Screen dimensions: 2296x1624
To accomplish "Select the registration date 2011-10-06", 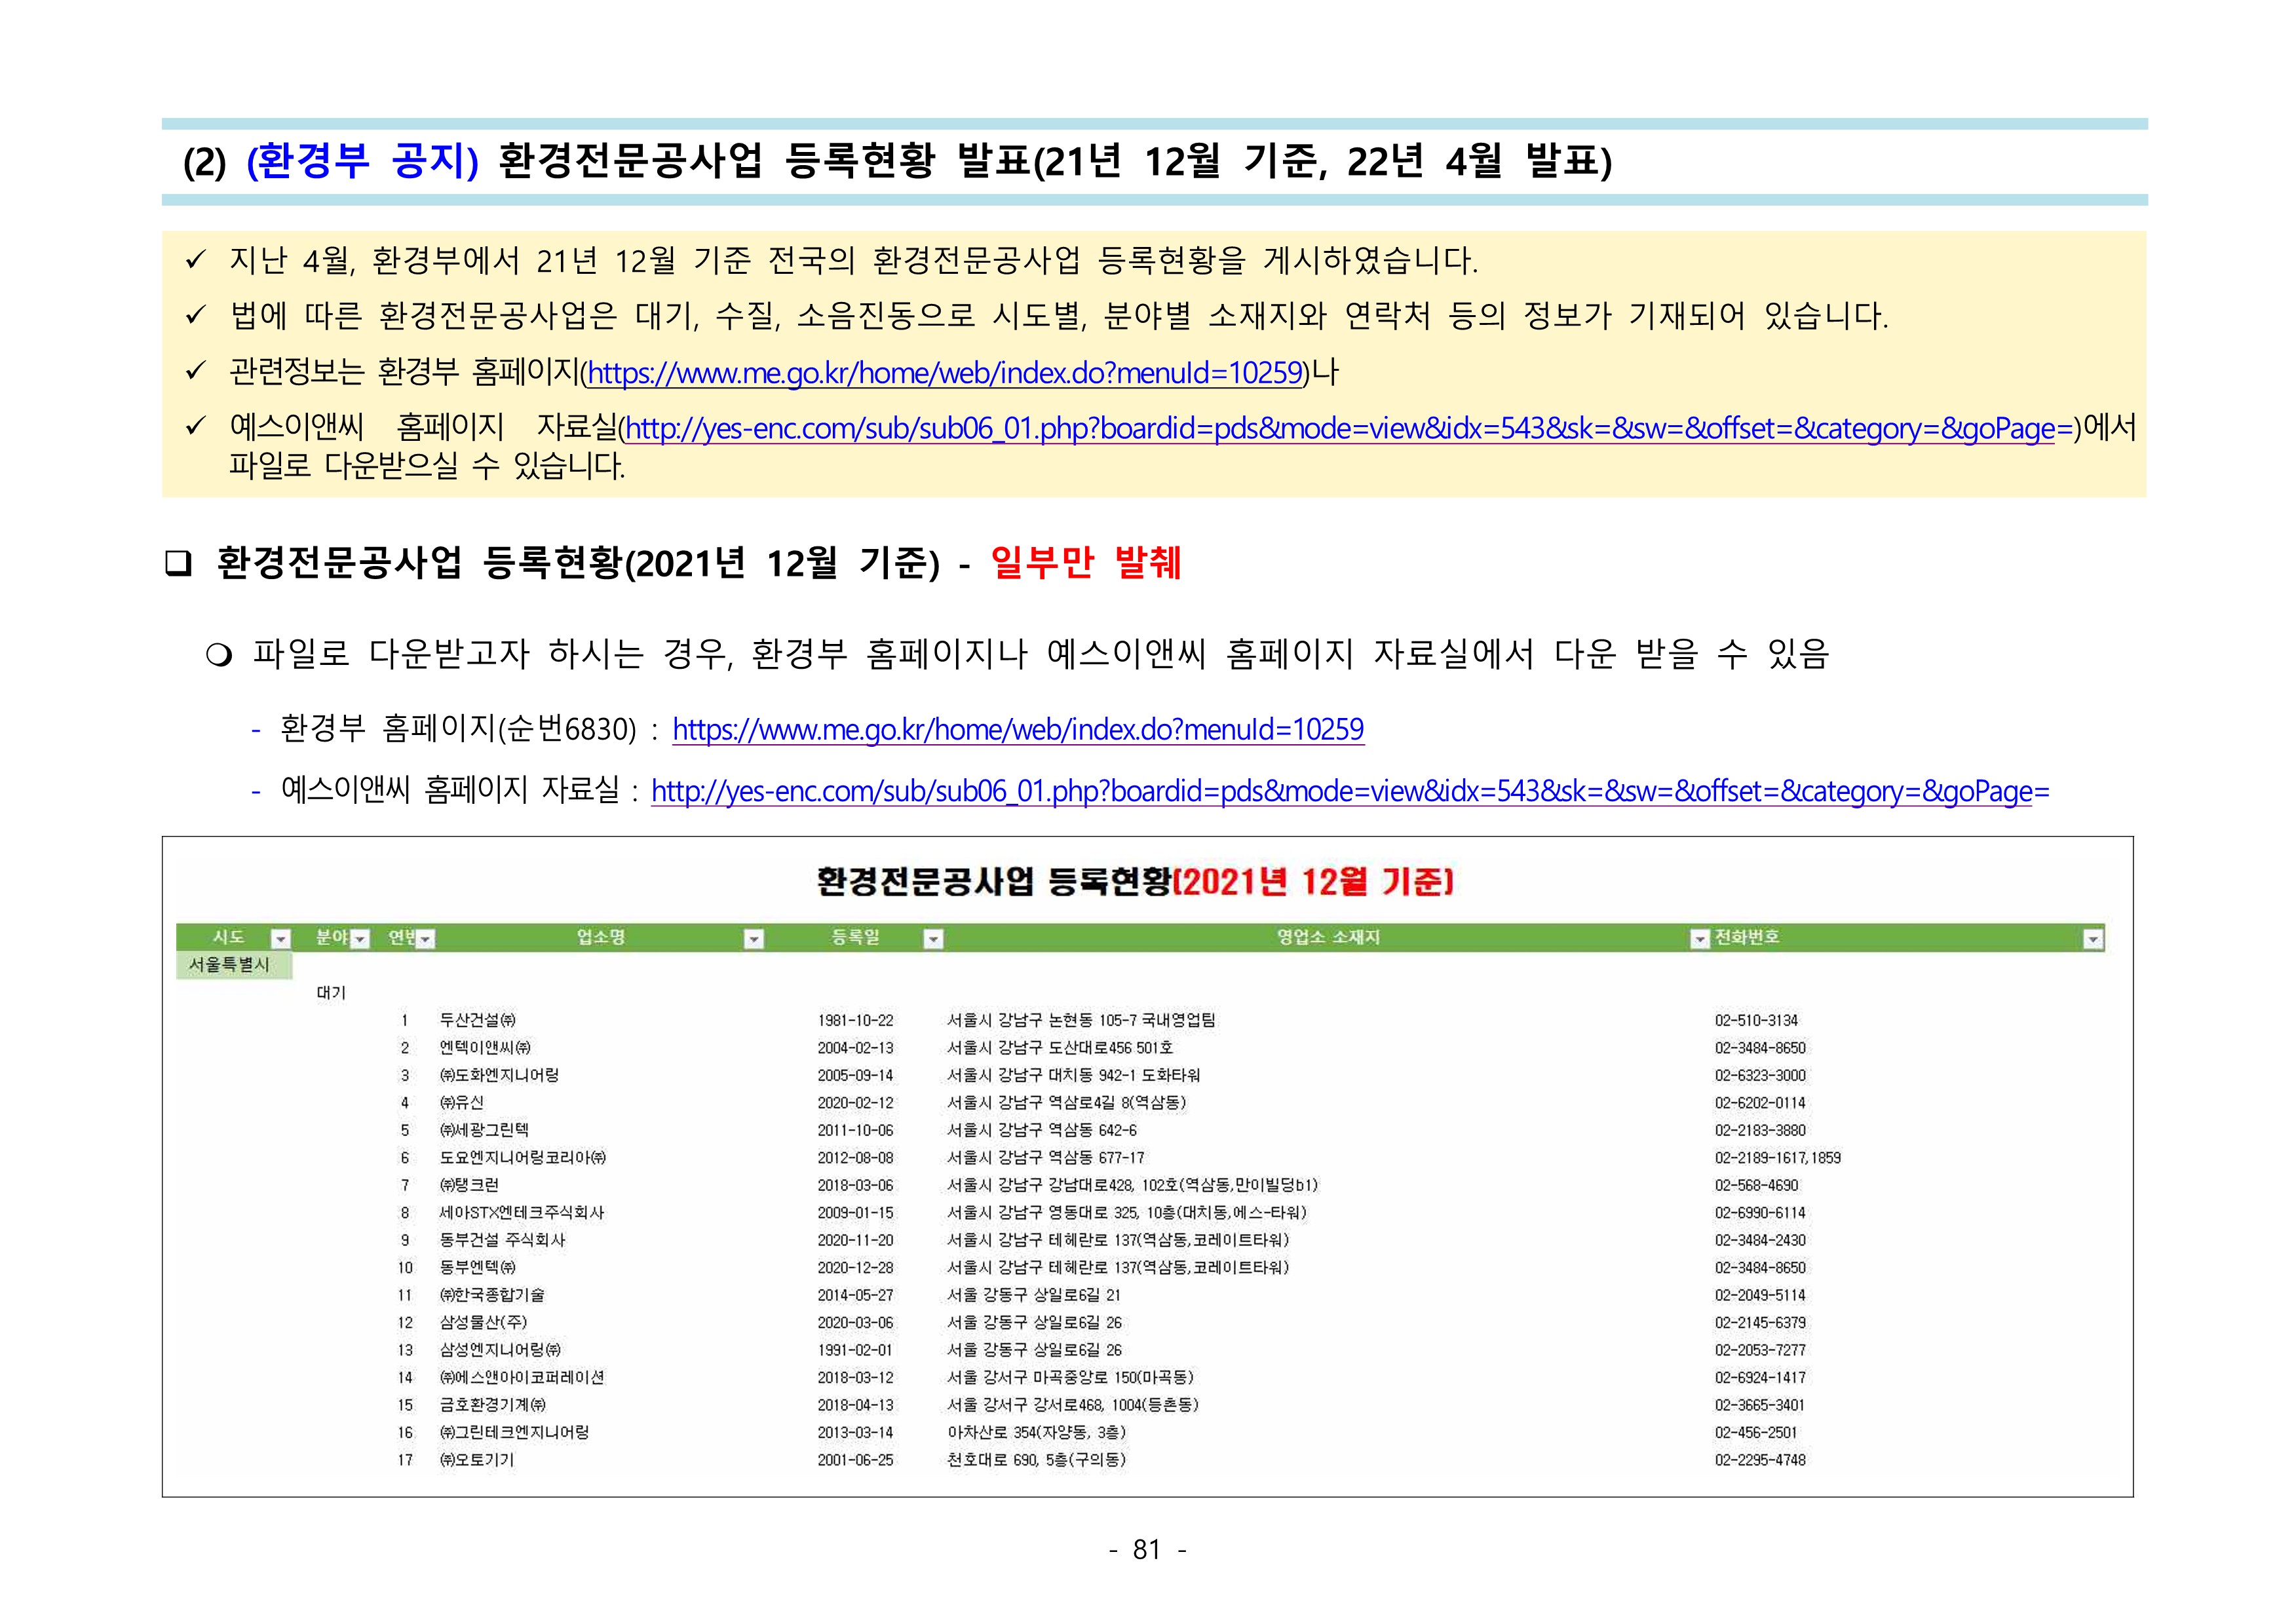I will tap(855, 1131).
